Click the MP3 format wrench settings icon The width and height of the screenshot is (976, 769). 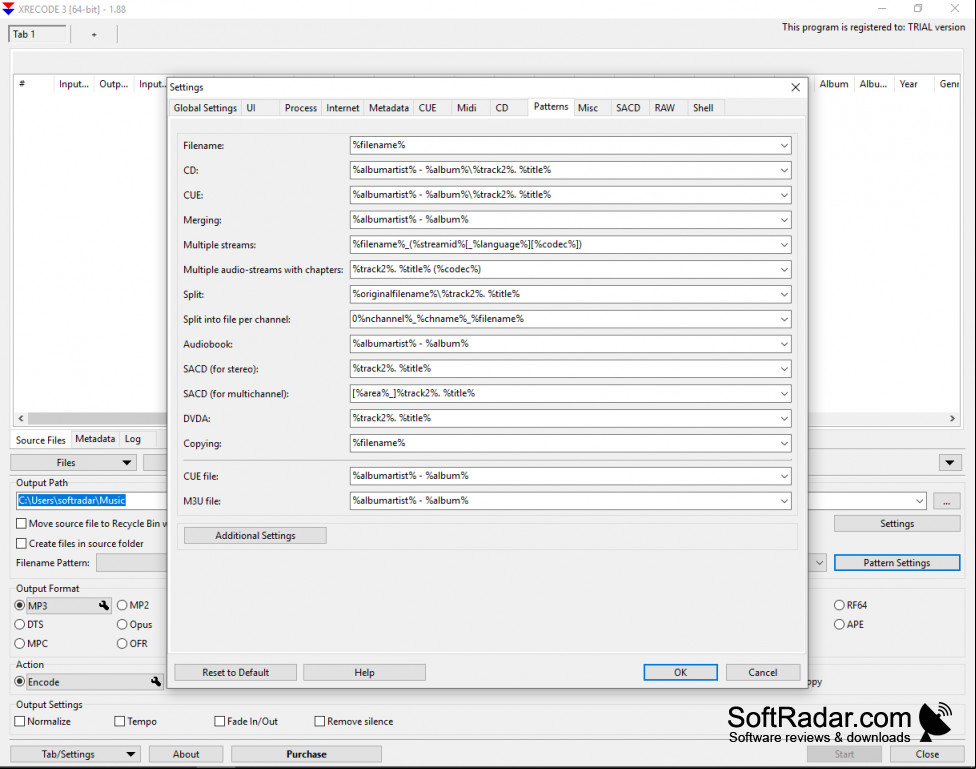[x=104, y=605]
